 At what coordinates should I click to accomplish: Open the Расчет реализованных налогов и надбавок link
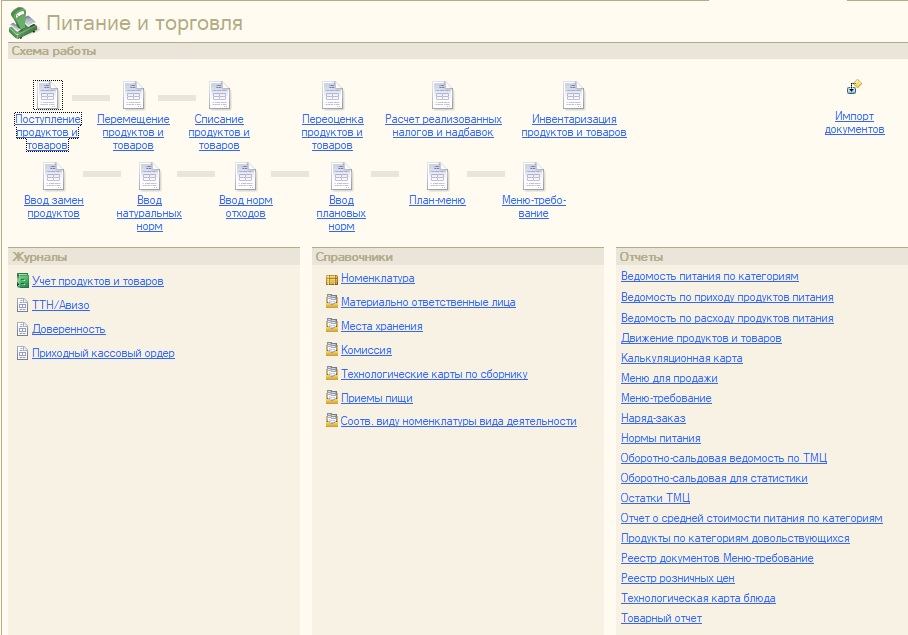coord(443,126)
